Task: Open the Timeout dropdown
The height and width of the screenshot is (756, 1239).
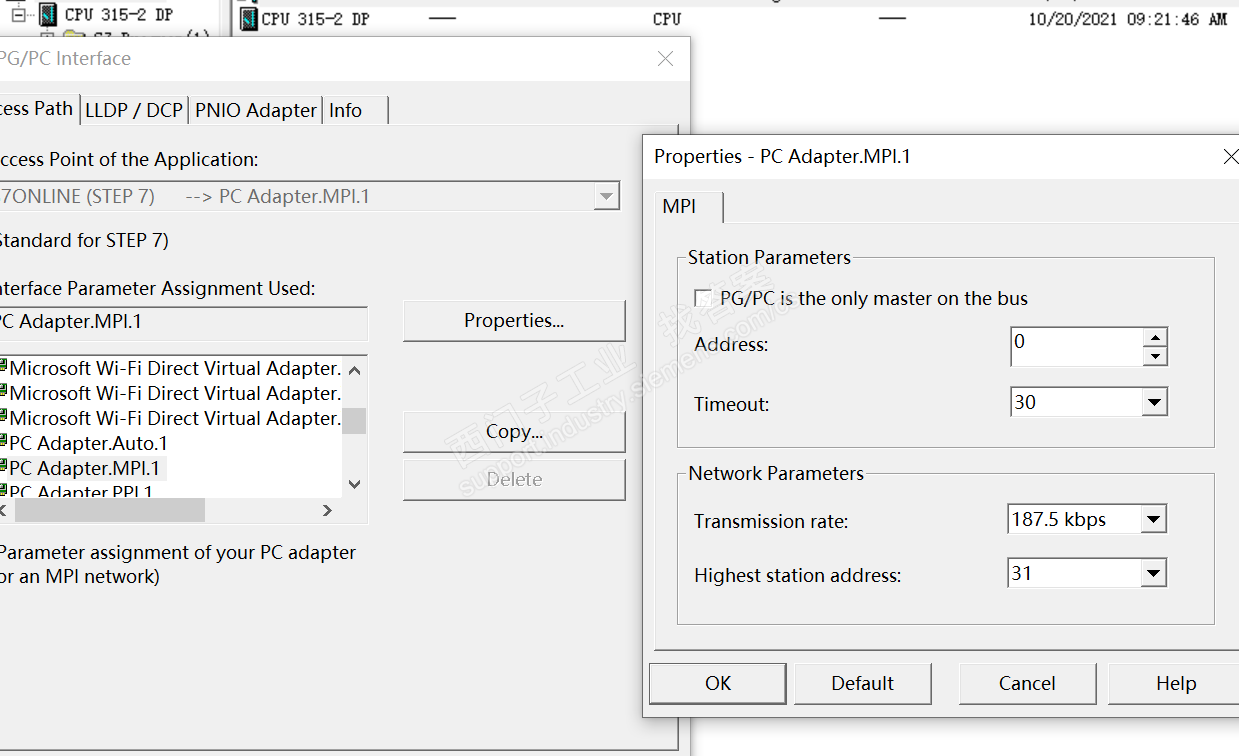Action: point(1155,403)
